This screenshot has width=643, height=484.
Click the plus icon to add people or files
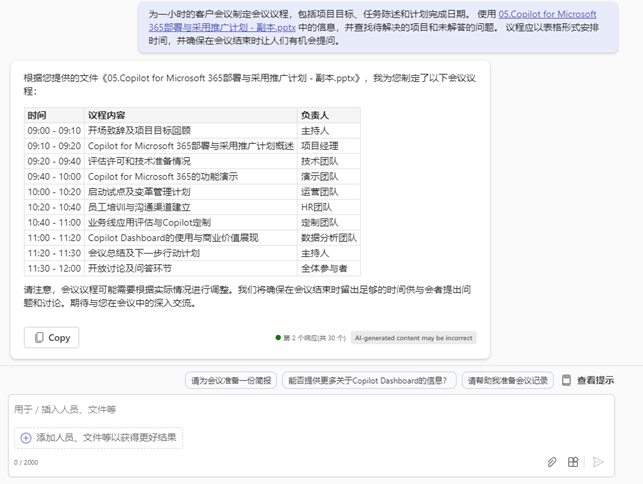(x=25, y=438)
